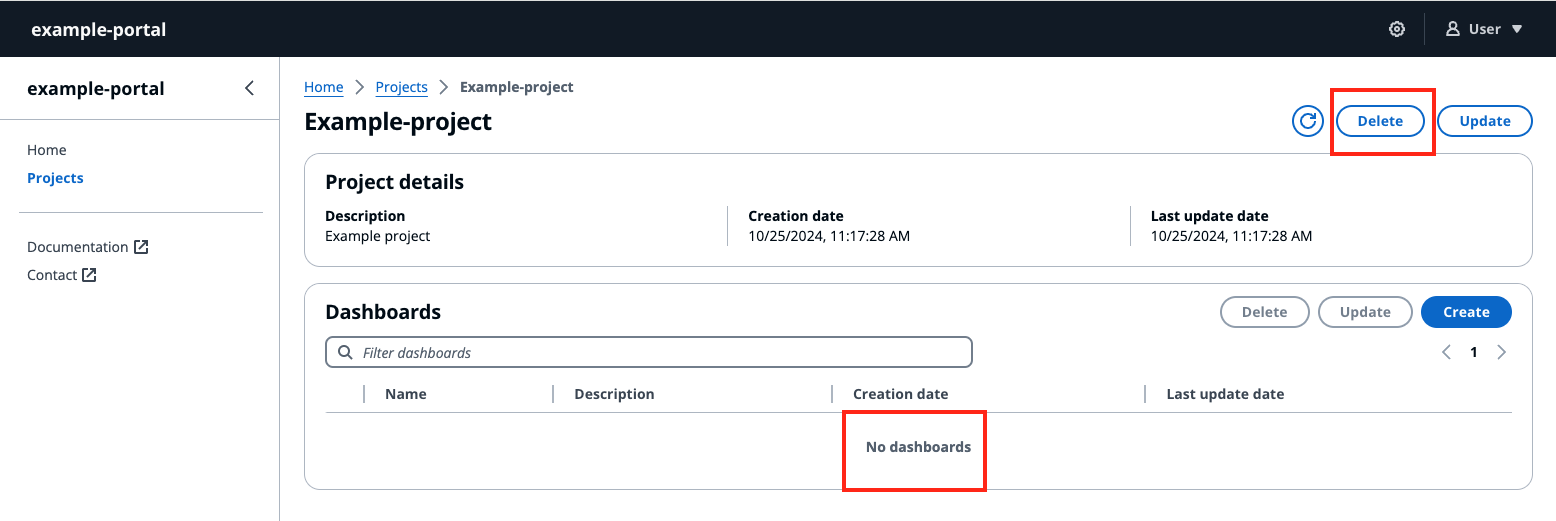Collapse the example-portal sidebar with the chevron
The width and height of the screenshot is (1556, 521).
249,88
